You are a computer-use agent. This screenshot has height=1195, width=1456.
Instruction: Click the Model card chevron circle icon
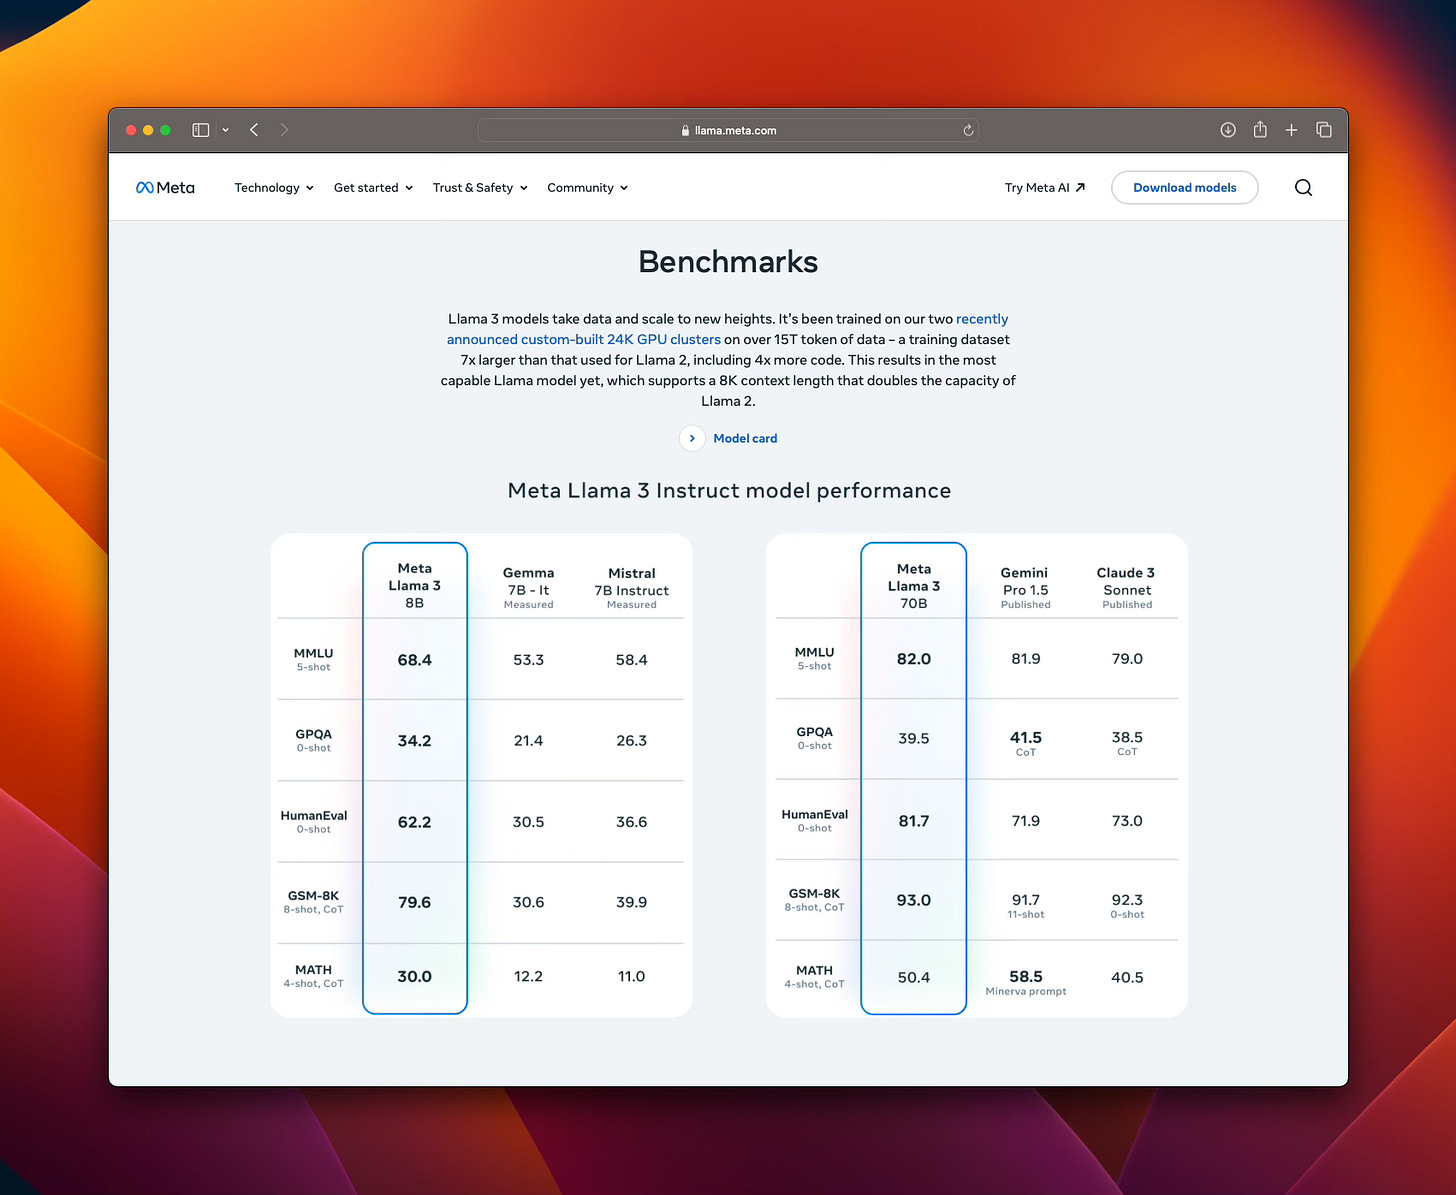[692, 438]
